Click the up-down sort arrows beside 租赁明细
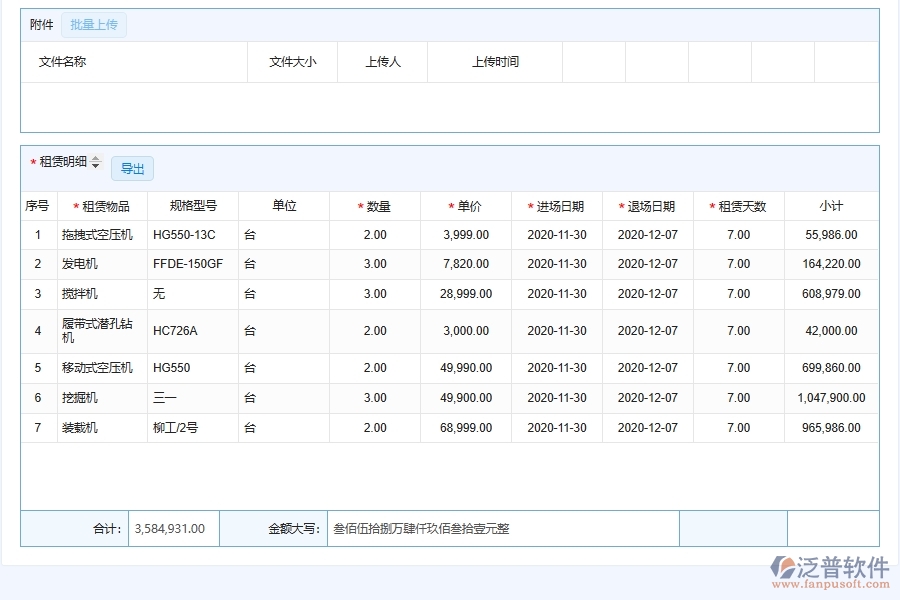This screenshot has height=600, width=900. [x=95, y=161]
